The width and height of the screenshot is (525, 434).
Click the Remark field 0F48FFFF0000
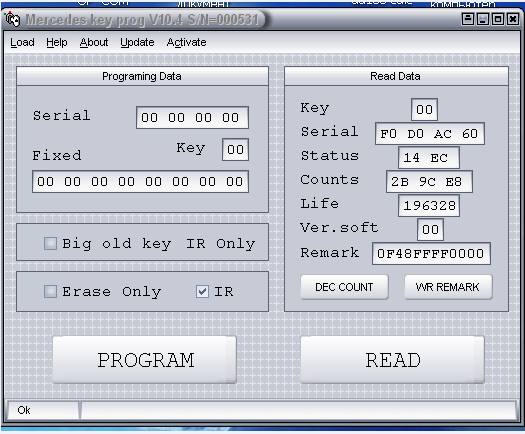pyautogui.click(x=431, y=254)
